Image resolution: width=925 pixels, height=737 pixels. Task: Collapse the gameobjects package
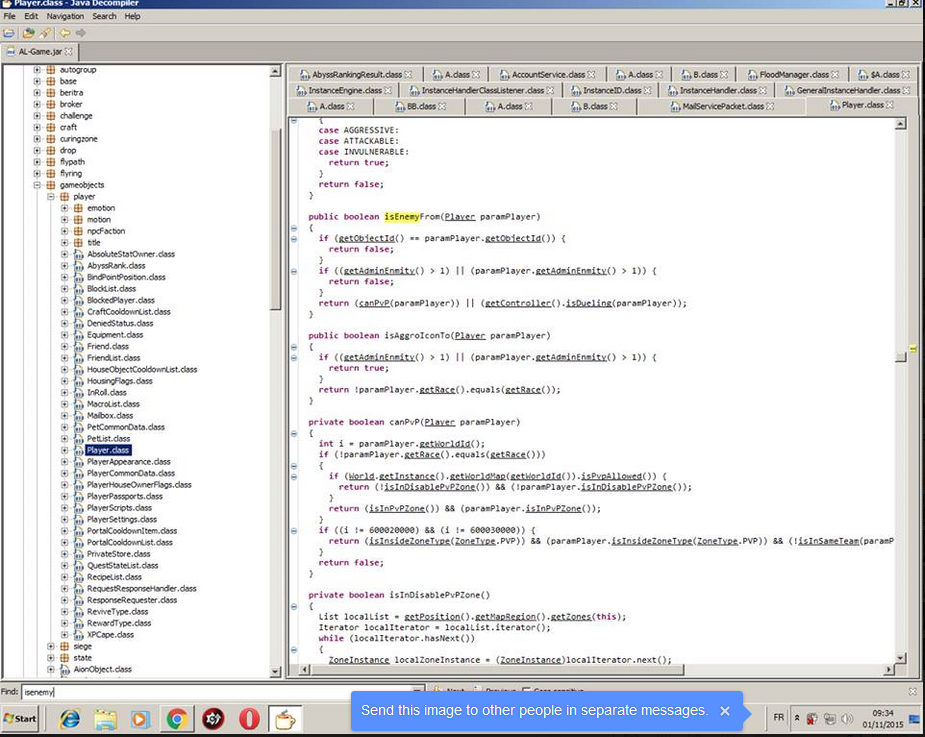[37, 185]
